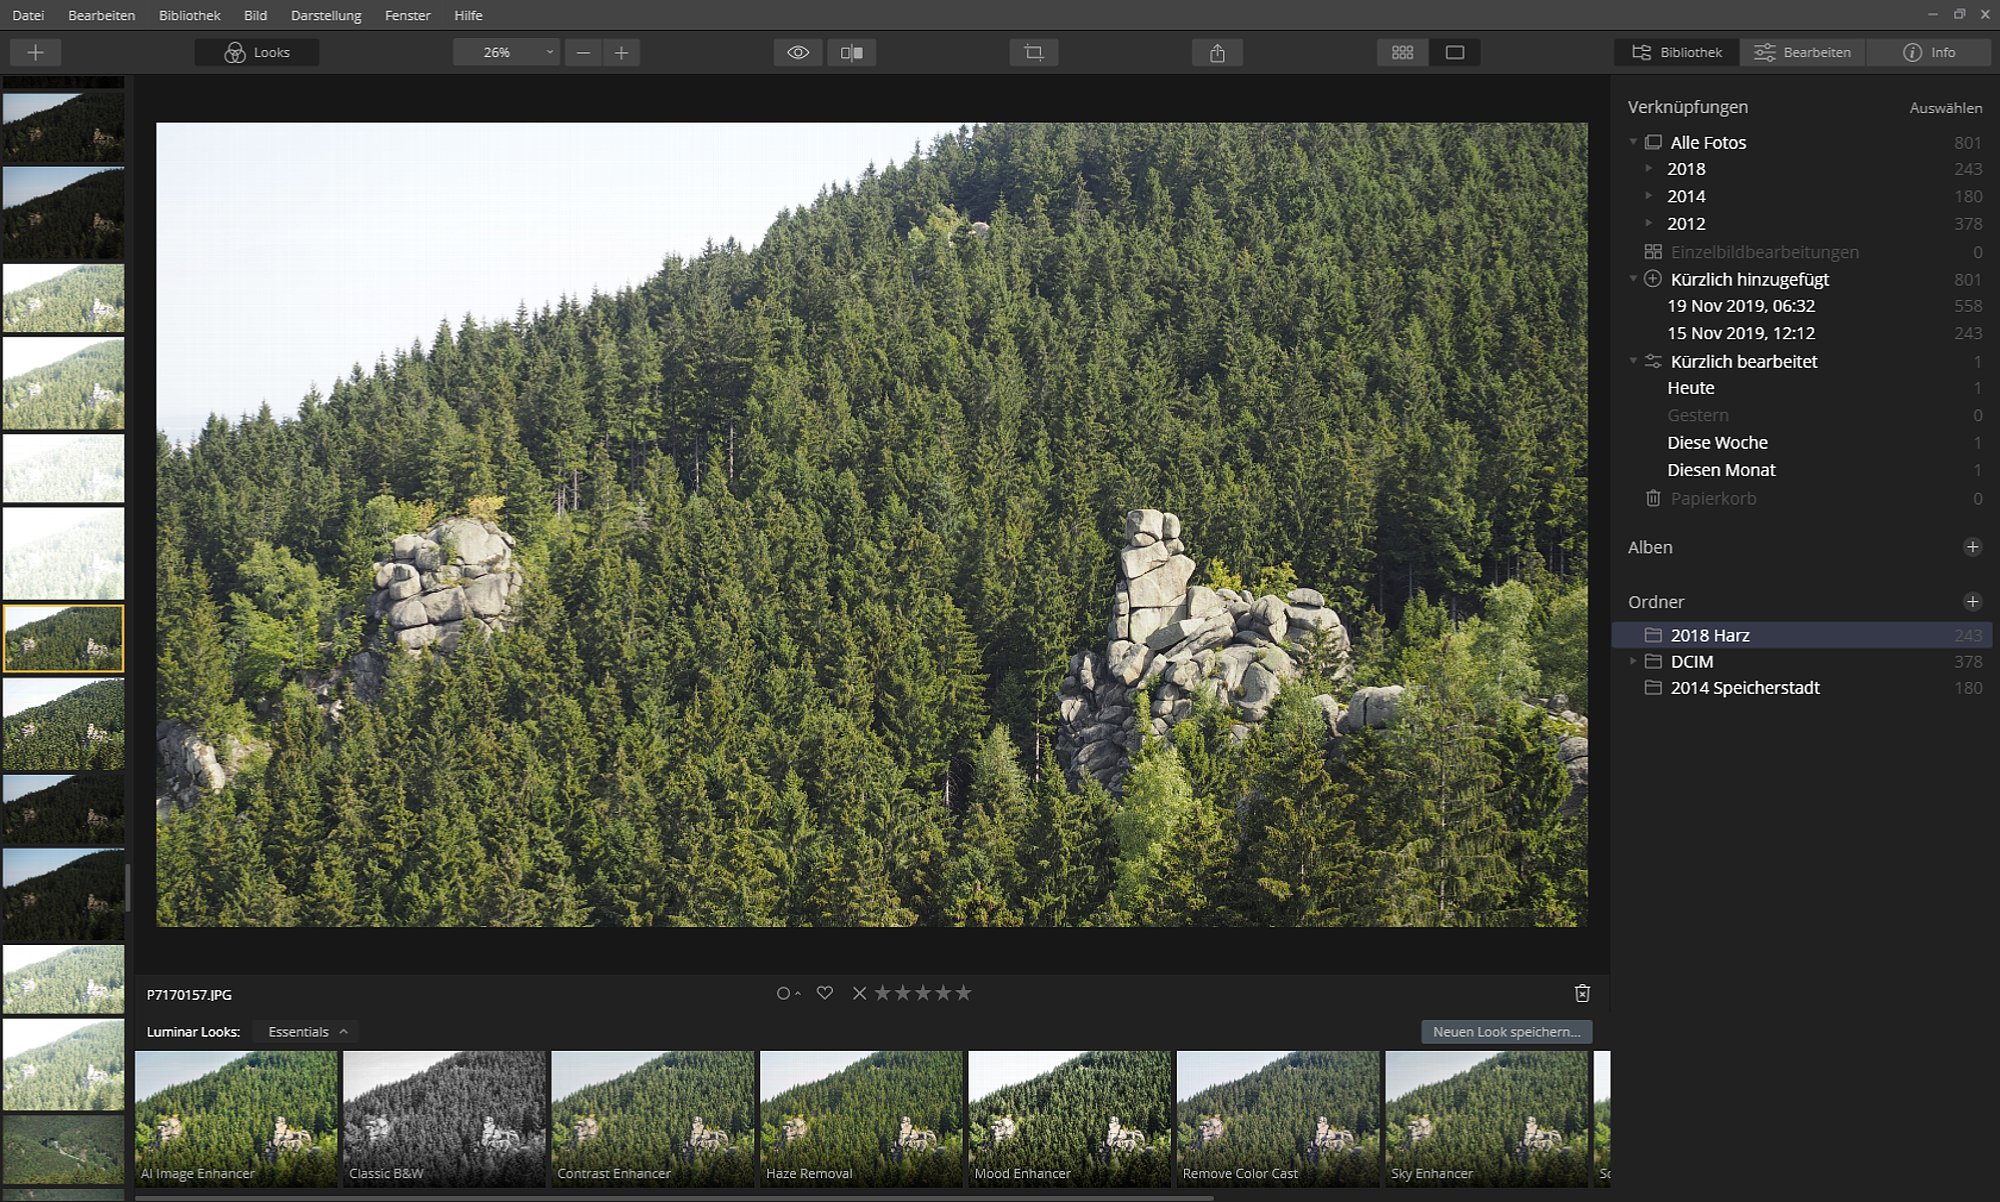Switch to the Bearbeiten tab

(1803, 52)
